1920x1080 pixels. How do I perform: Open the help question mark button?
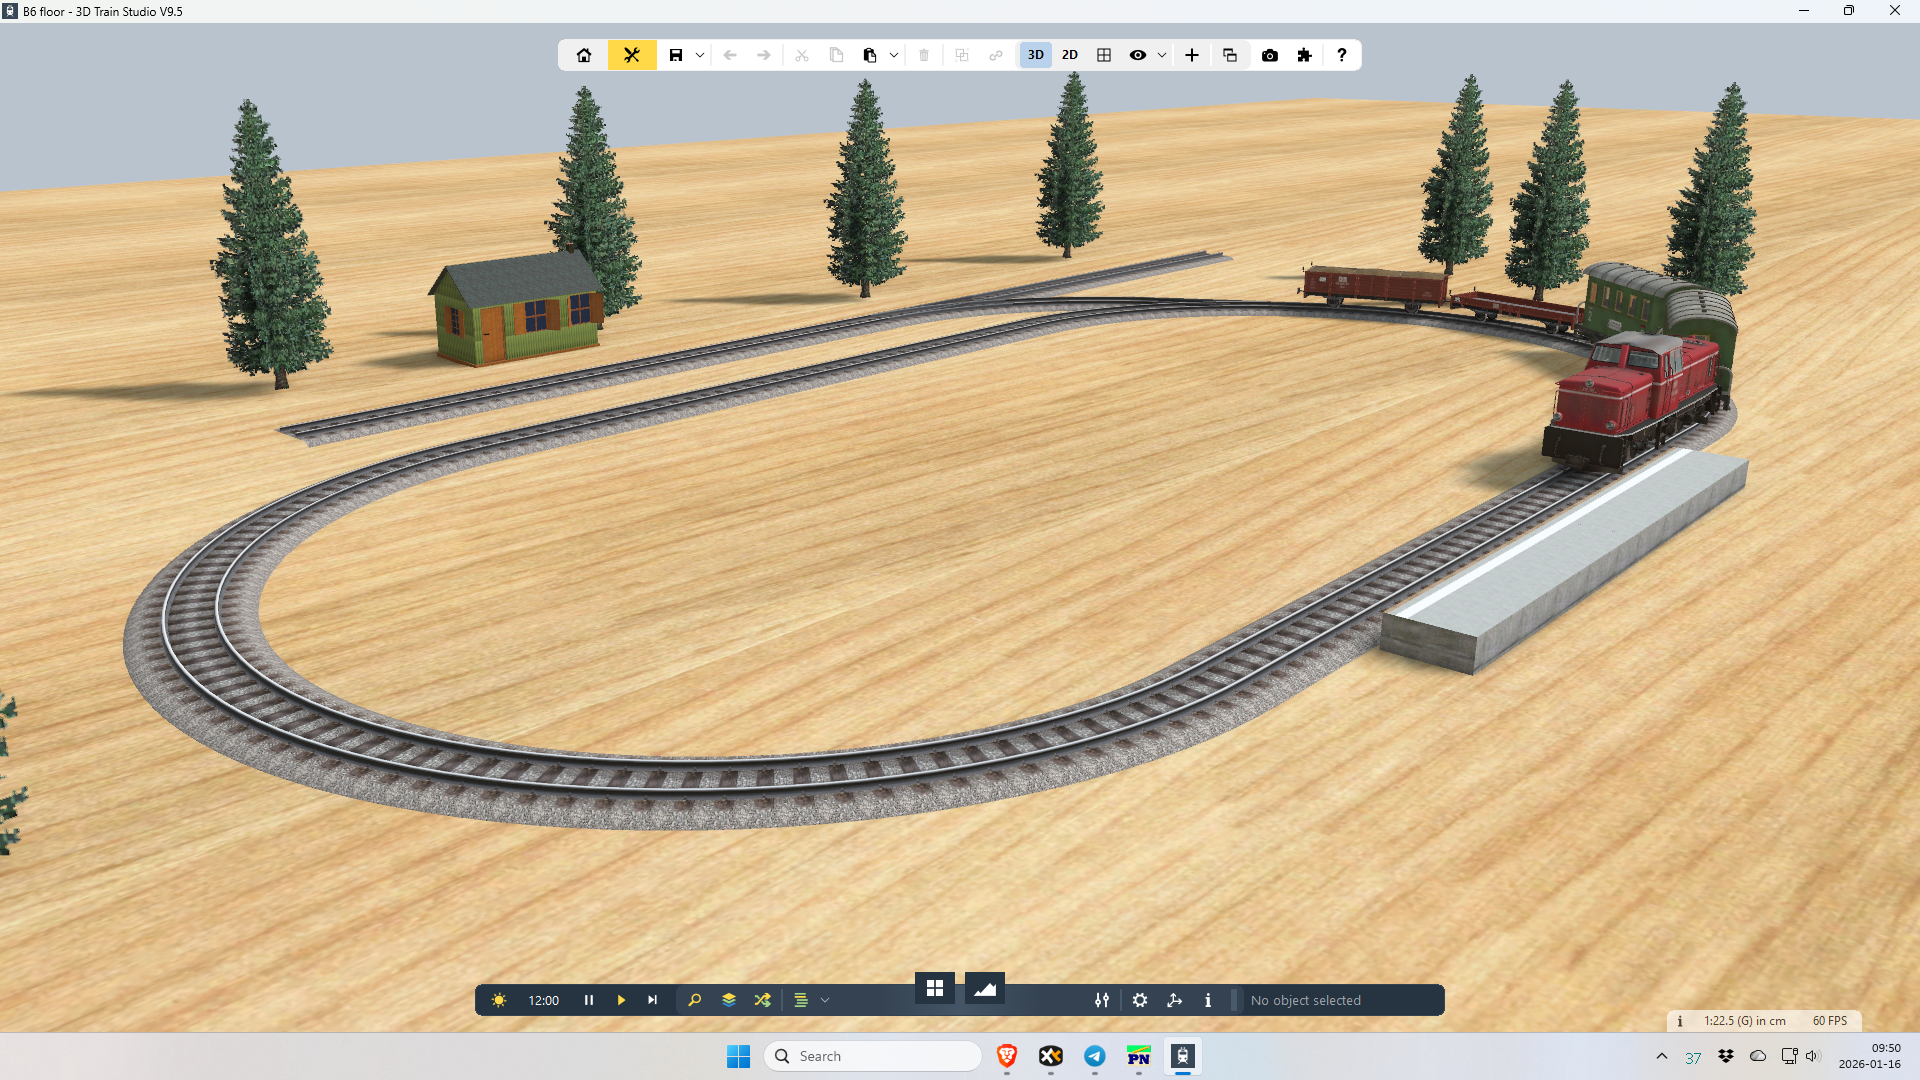click(1342, 55)
